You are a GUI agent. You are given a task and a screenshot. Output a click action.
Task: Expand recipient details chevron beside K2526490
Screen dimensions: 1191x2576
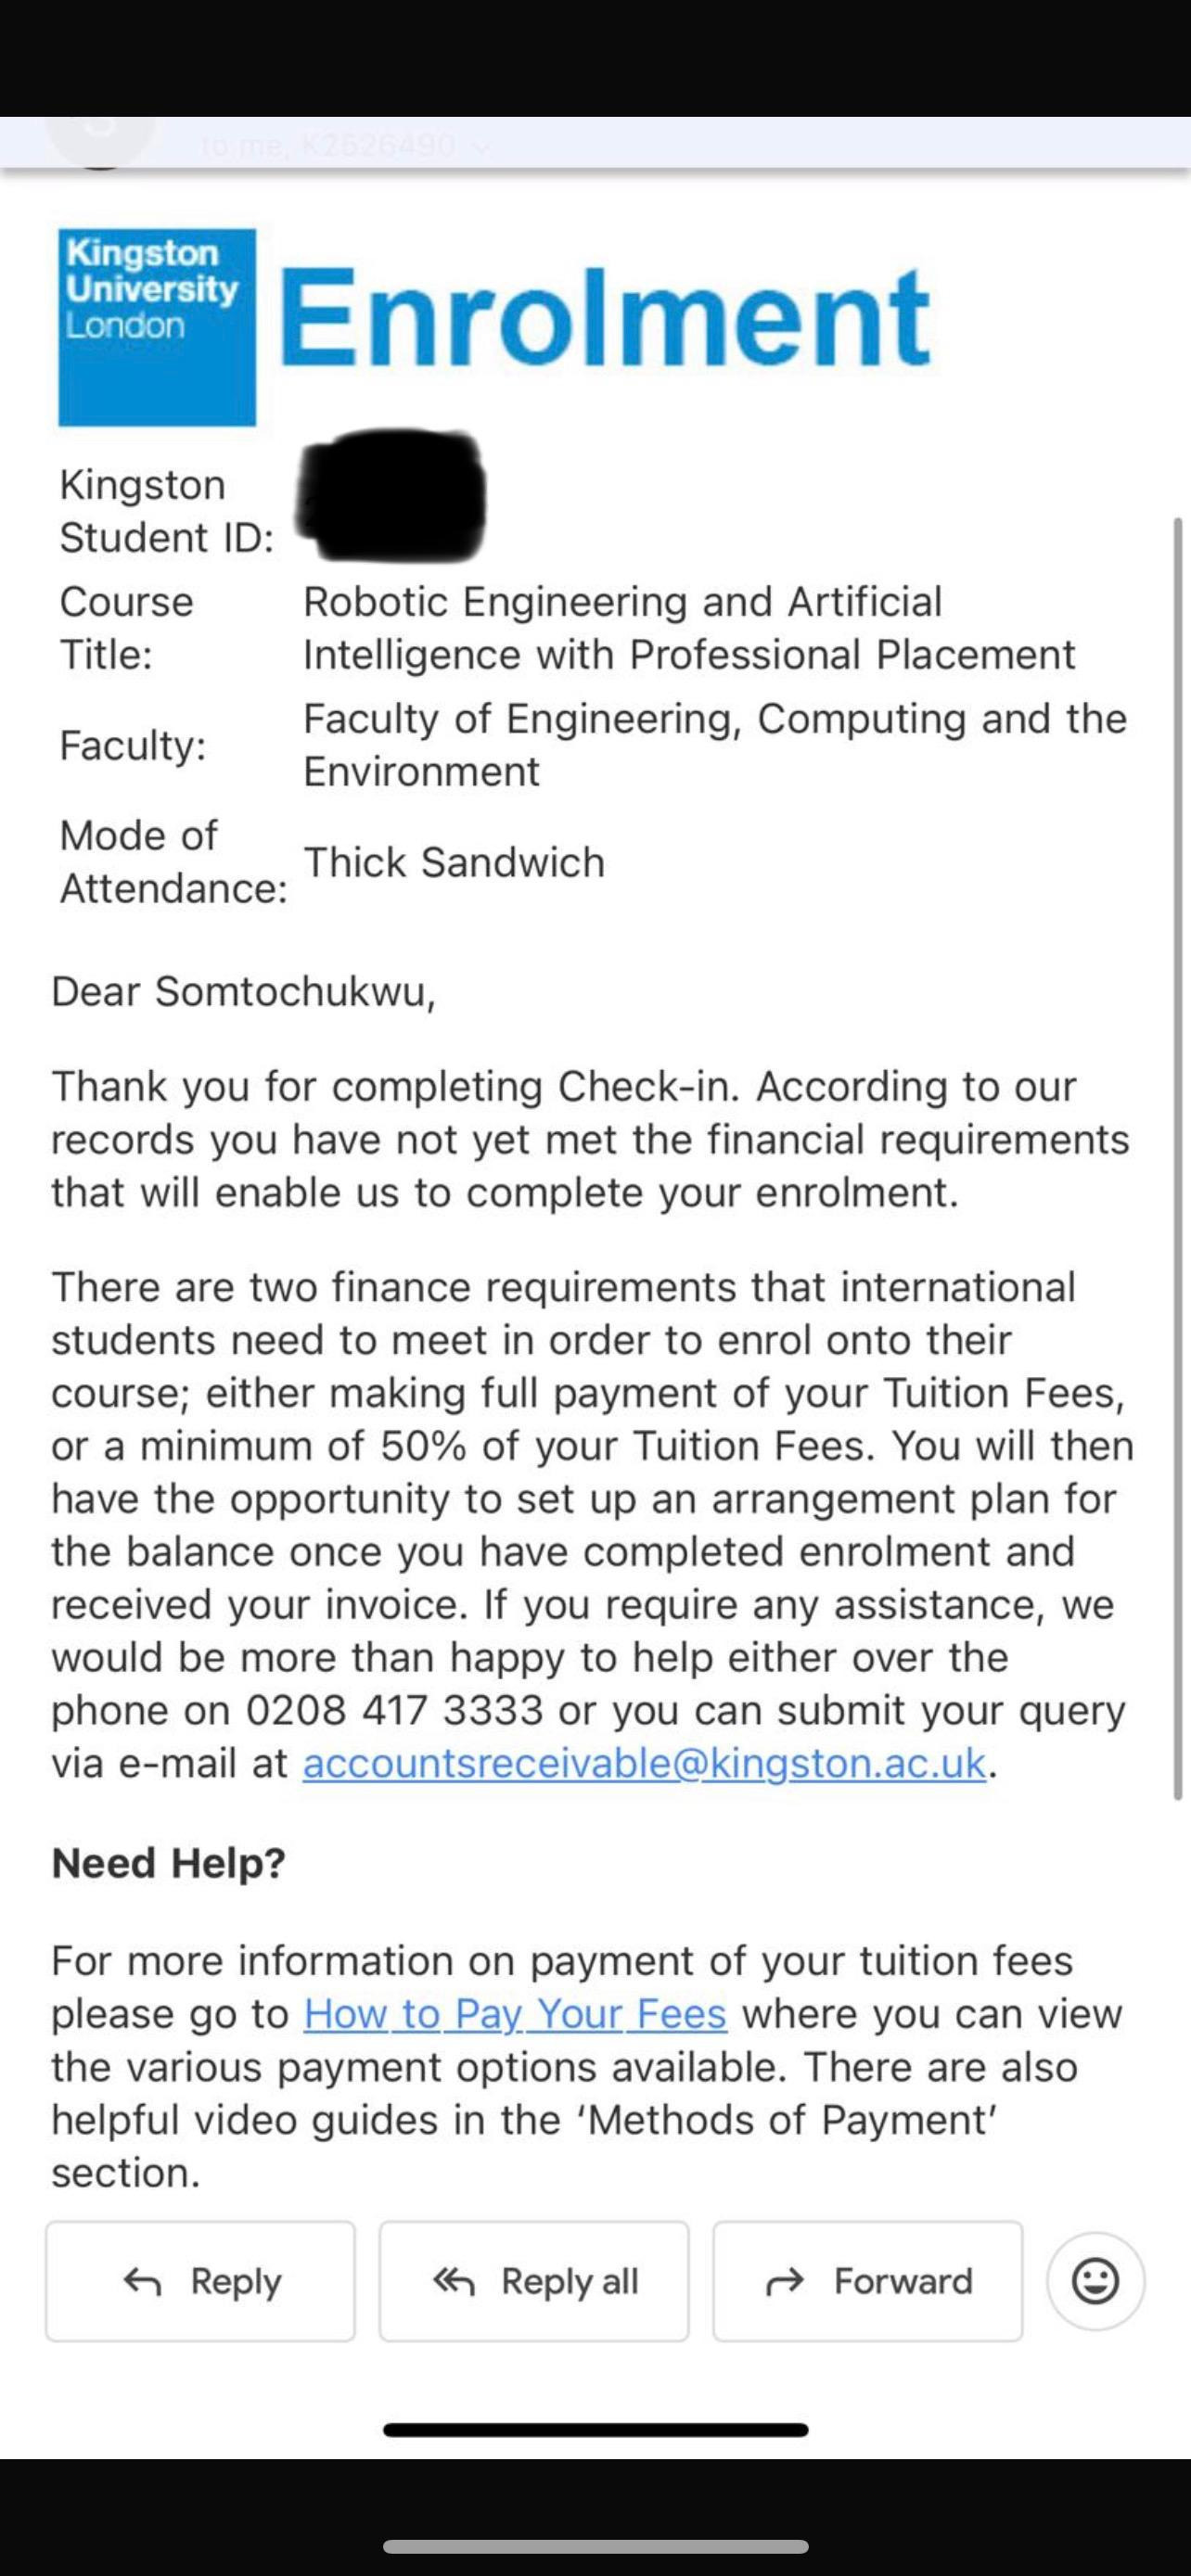[x=482, y=148]
